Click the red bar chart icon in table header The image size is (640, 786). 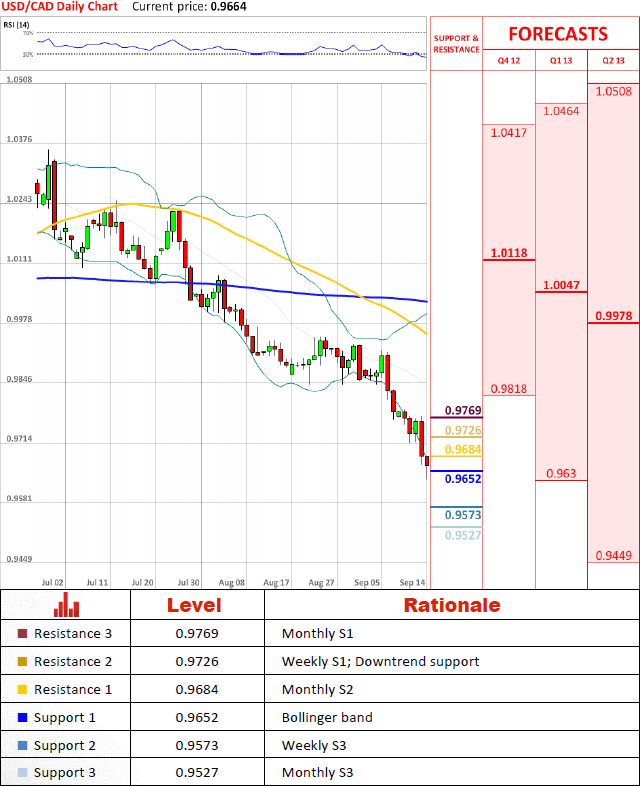tap(66, 604)
